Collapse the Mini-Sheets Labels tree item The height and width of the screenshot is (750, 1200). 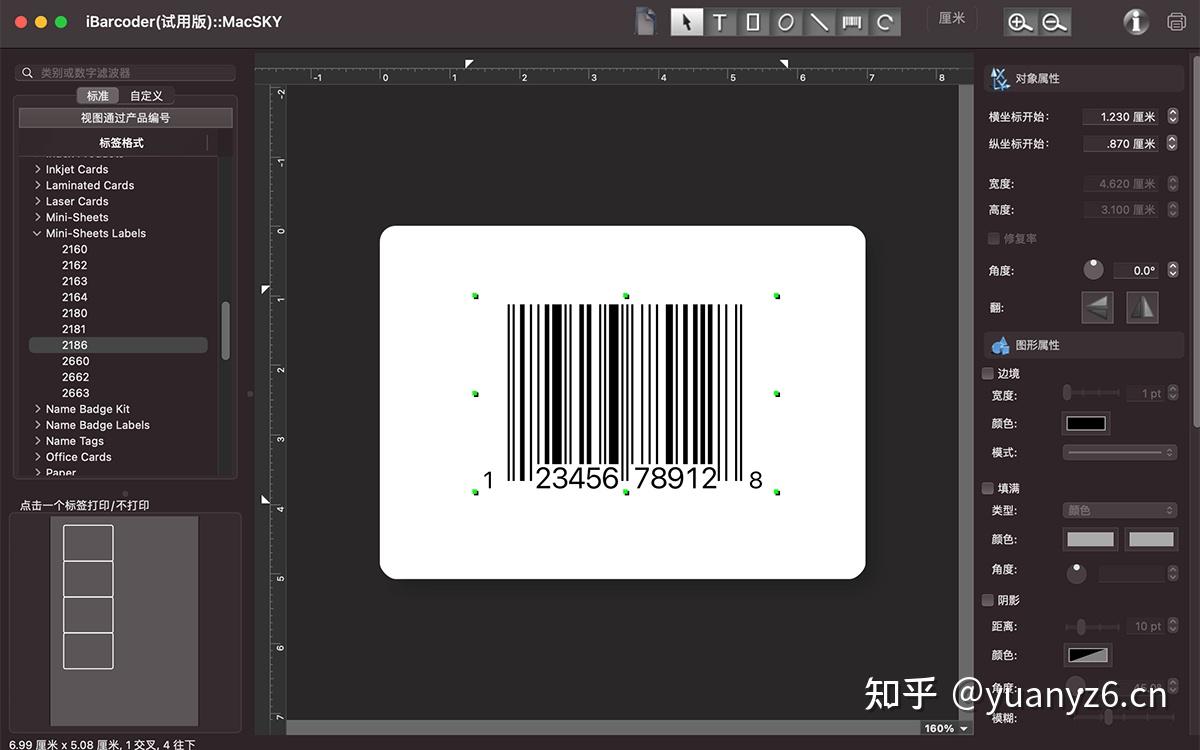click(37, 232)
